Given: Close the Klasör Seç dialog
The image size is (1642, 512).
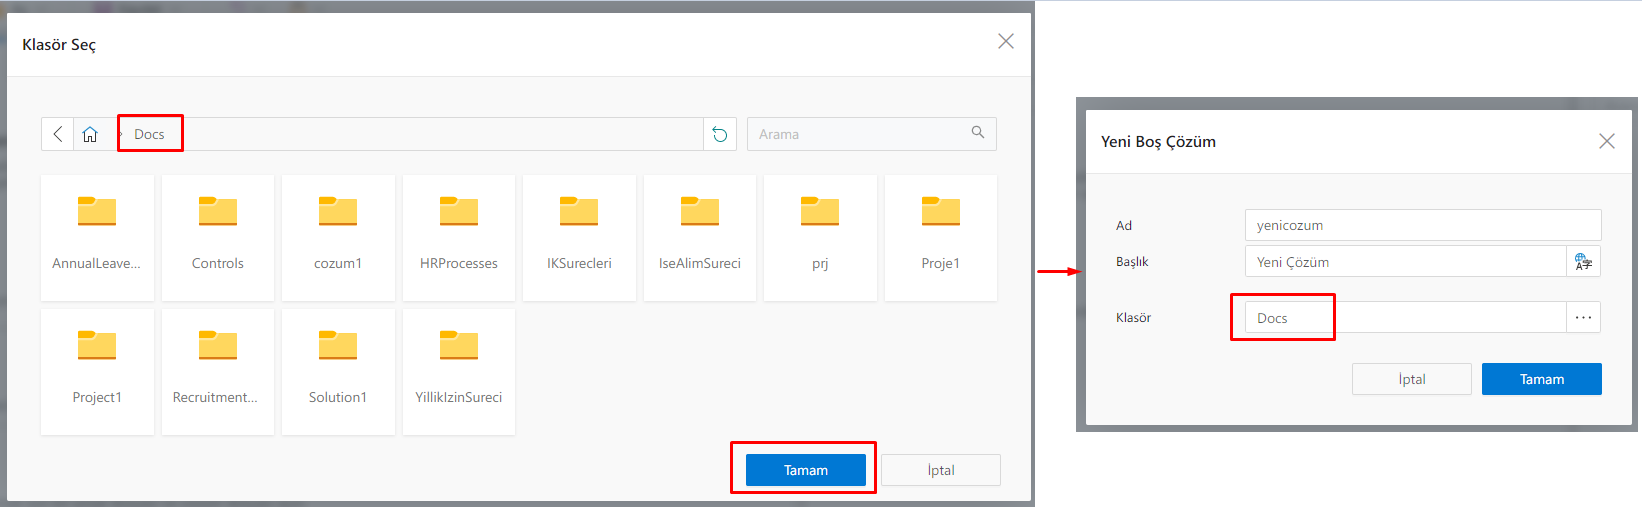Looking at the screenshot, I should (1006, 41).
